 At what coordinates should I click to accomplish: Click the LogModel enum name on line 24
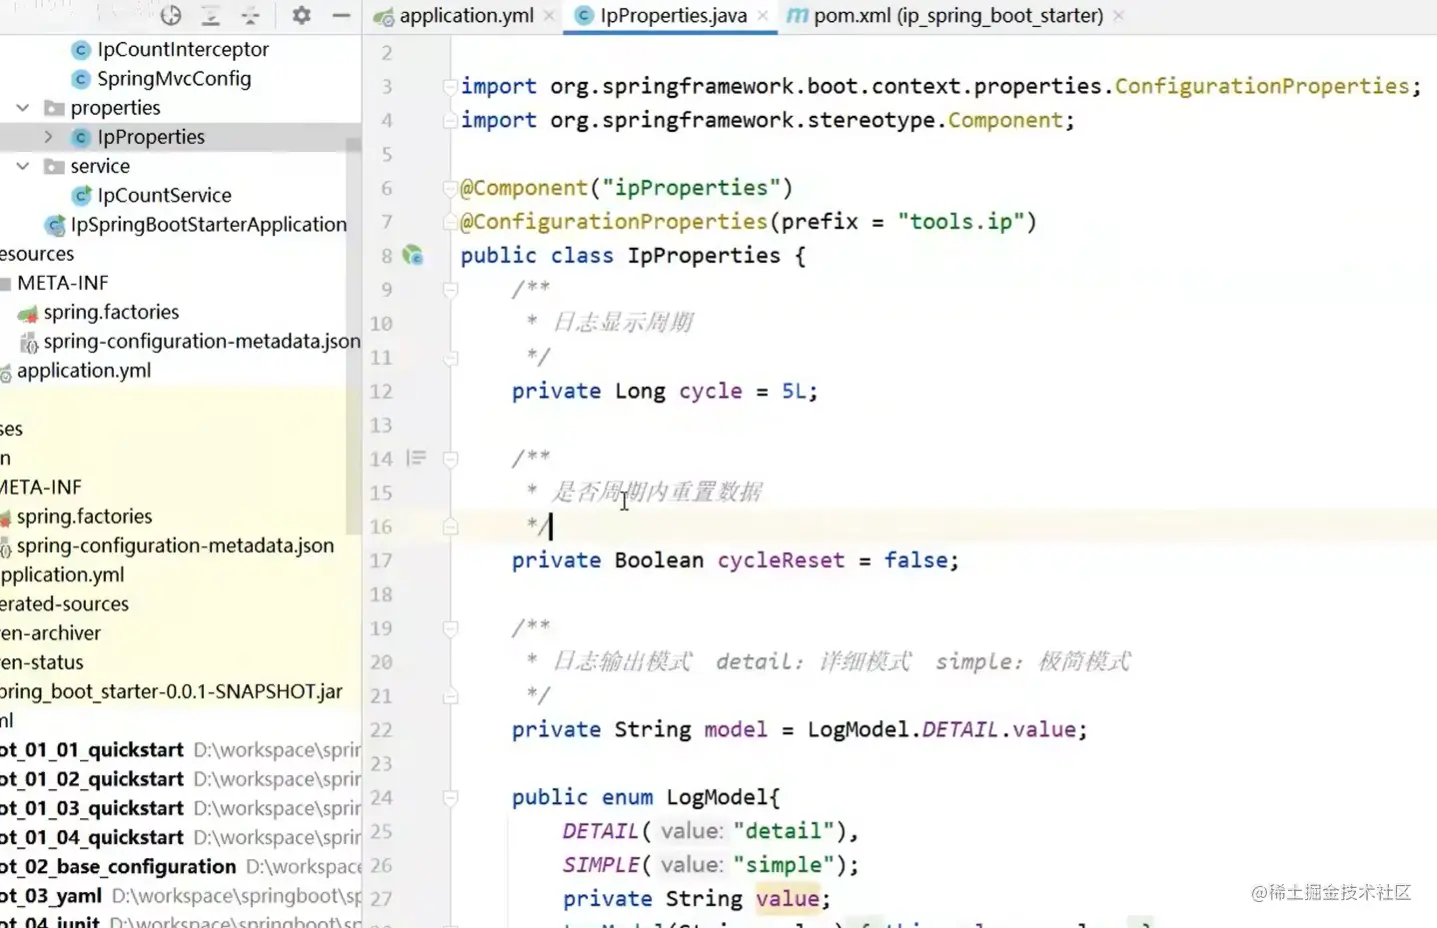coord(717,797)
